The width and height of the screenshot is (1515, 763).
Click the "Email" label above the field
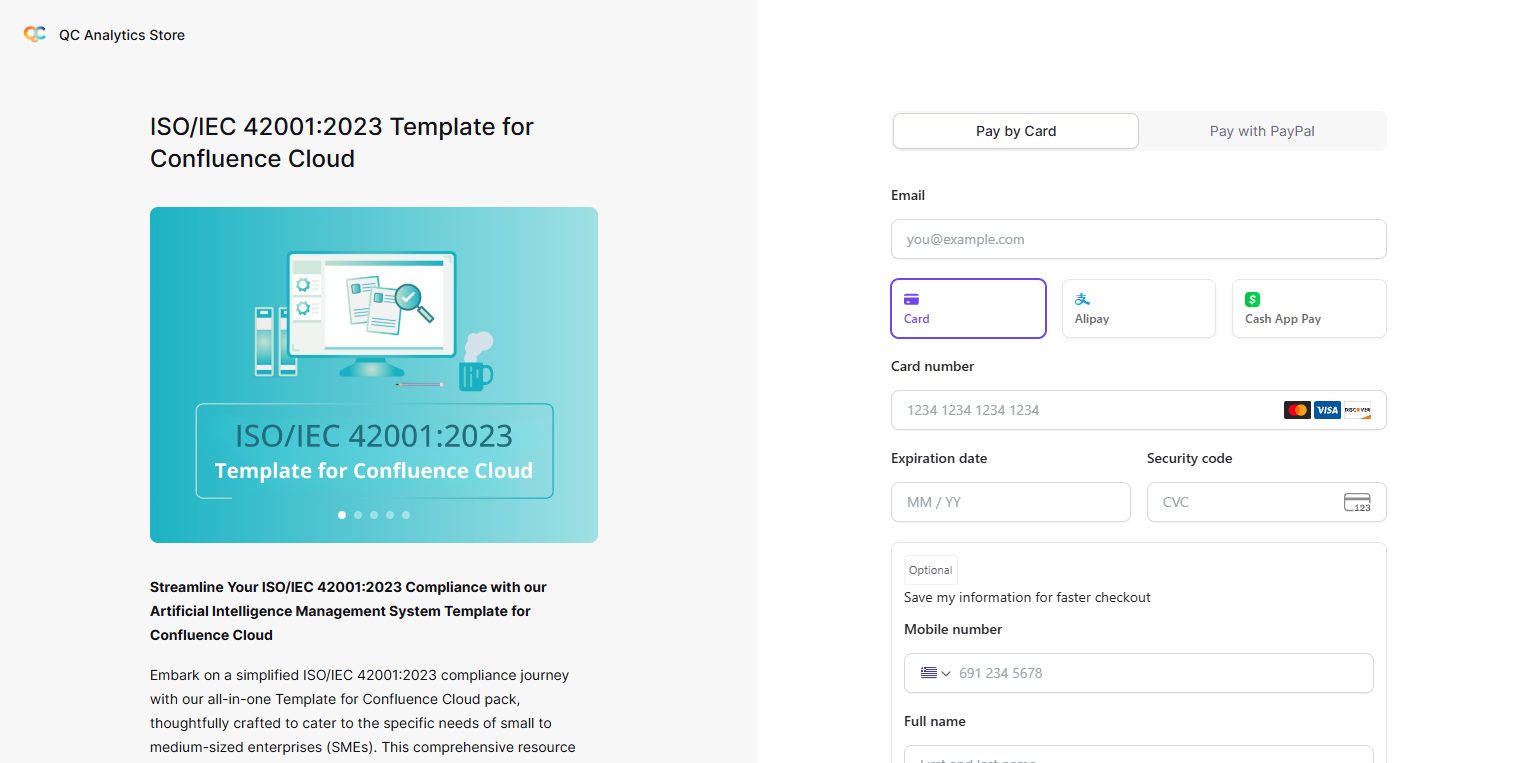click(x=908, y=195)
